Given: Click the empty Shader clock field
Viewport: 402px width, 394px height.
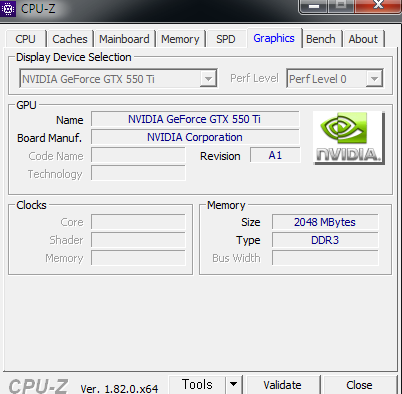Looking at the screenshot, I should tap(138, 240).
